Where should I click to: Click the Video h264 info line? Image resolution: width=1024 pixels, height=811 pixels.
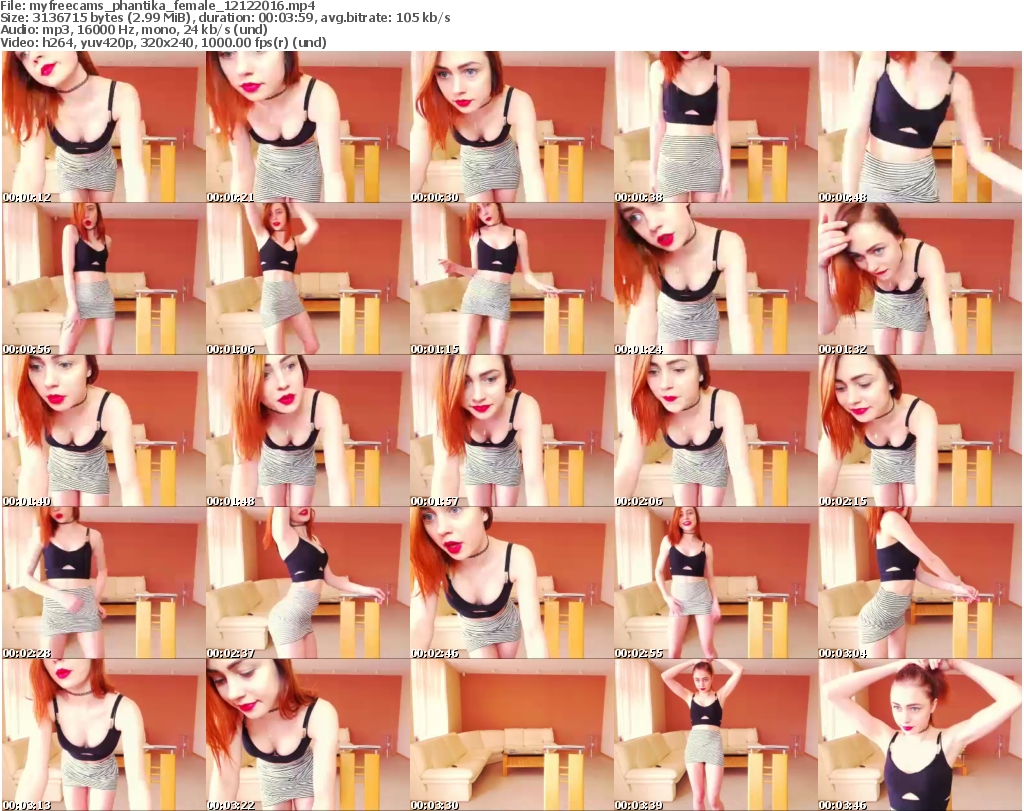pyautogui.click(x=163, y=42)
